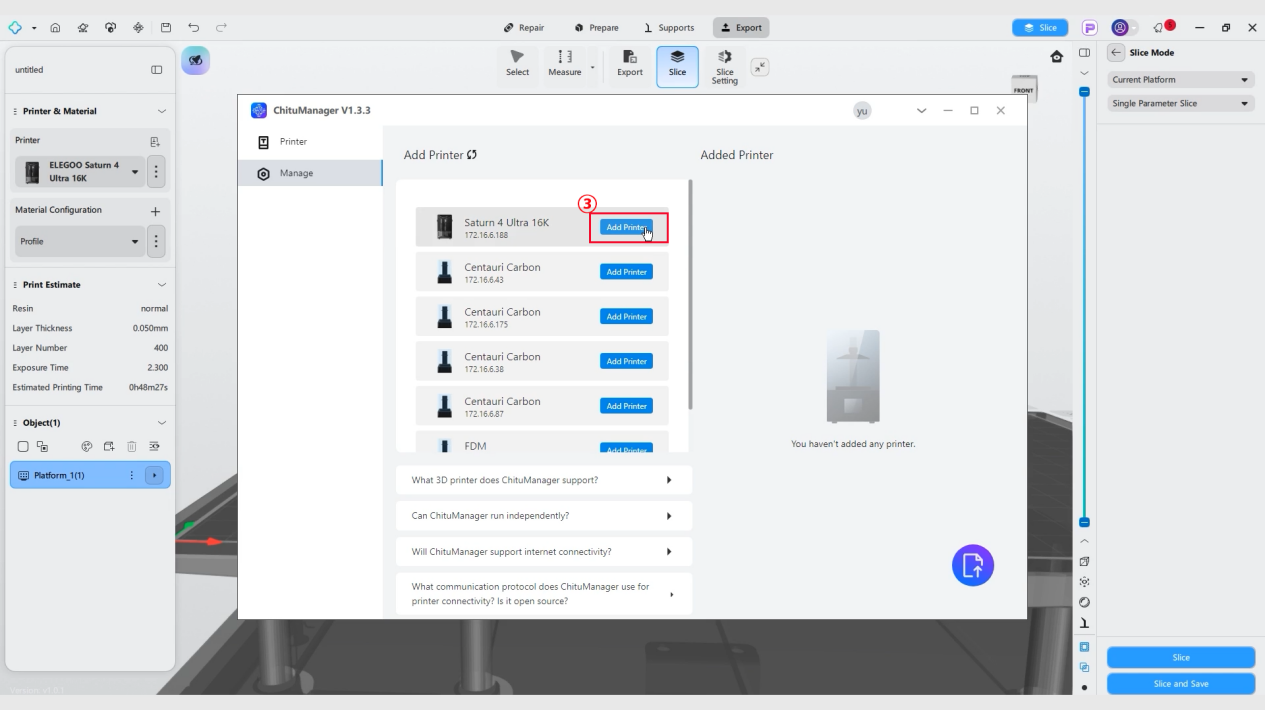
Task: Add the Centauri Carbon printer at 172.16.6.38
Action: (x=626, y=361)
